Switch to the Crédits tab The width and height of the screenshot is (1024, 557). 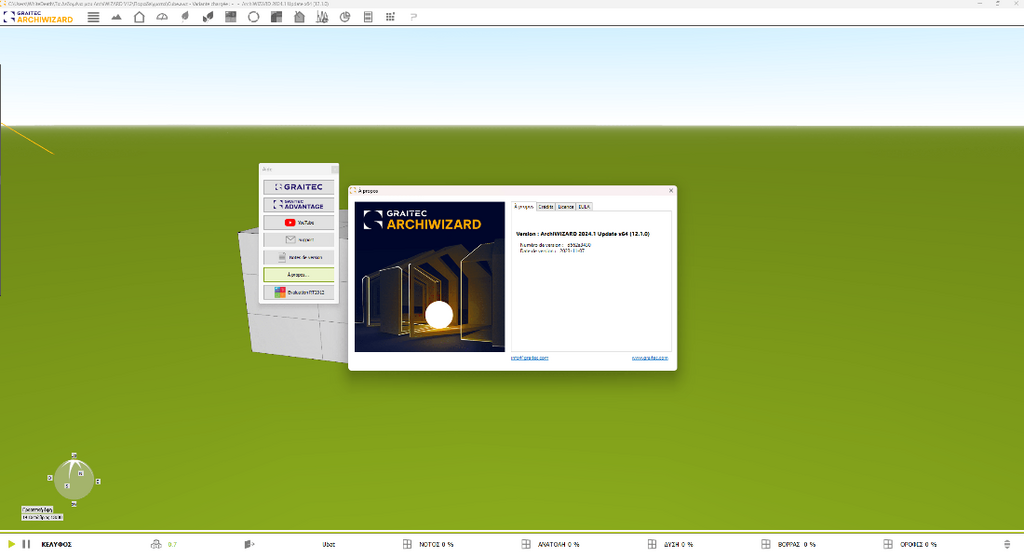(546, 206)
